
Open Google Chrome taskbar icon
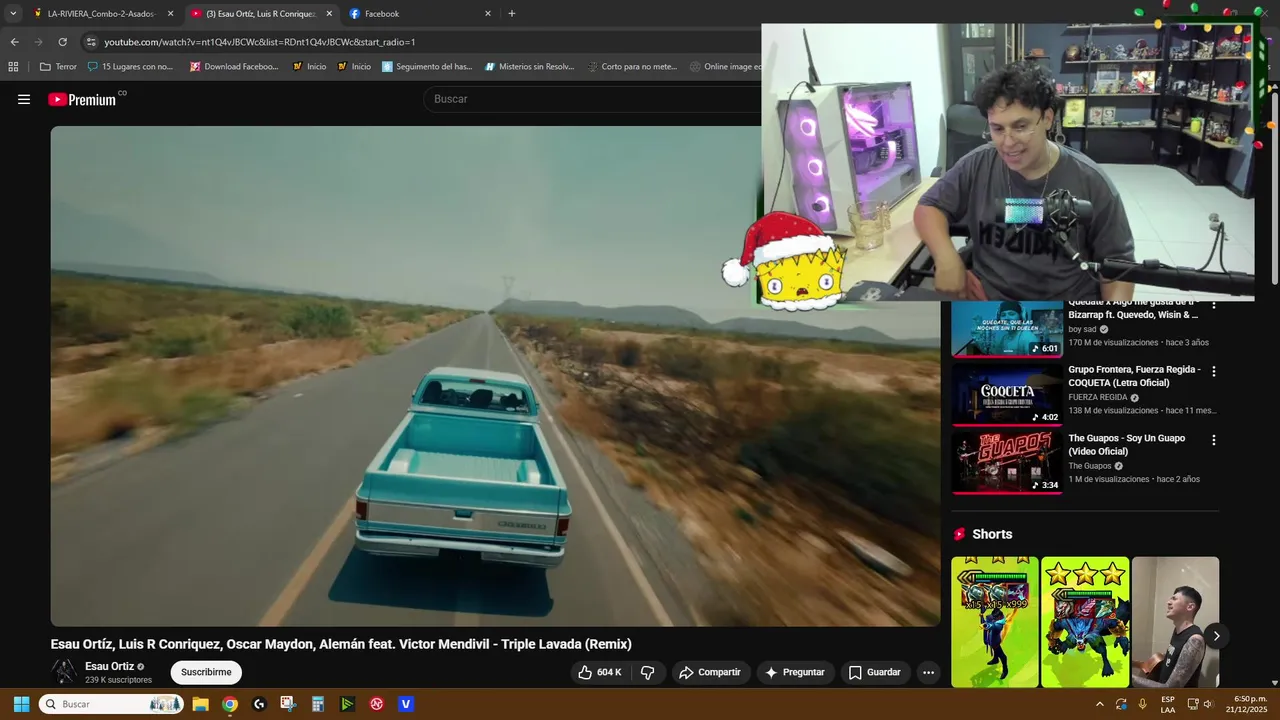coord(230,704)
